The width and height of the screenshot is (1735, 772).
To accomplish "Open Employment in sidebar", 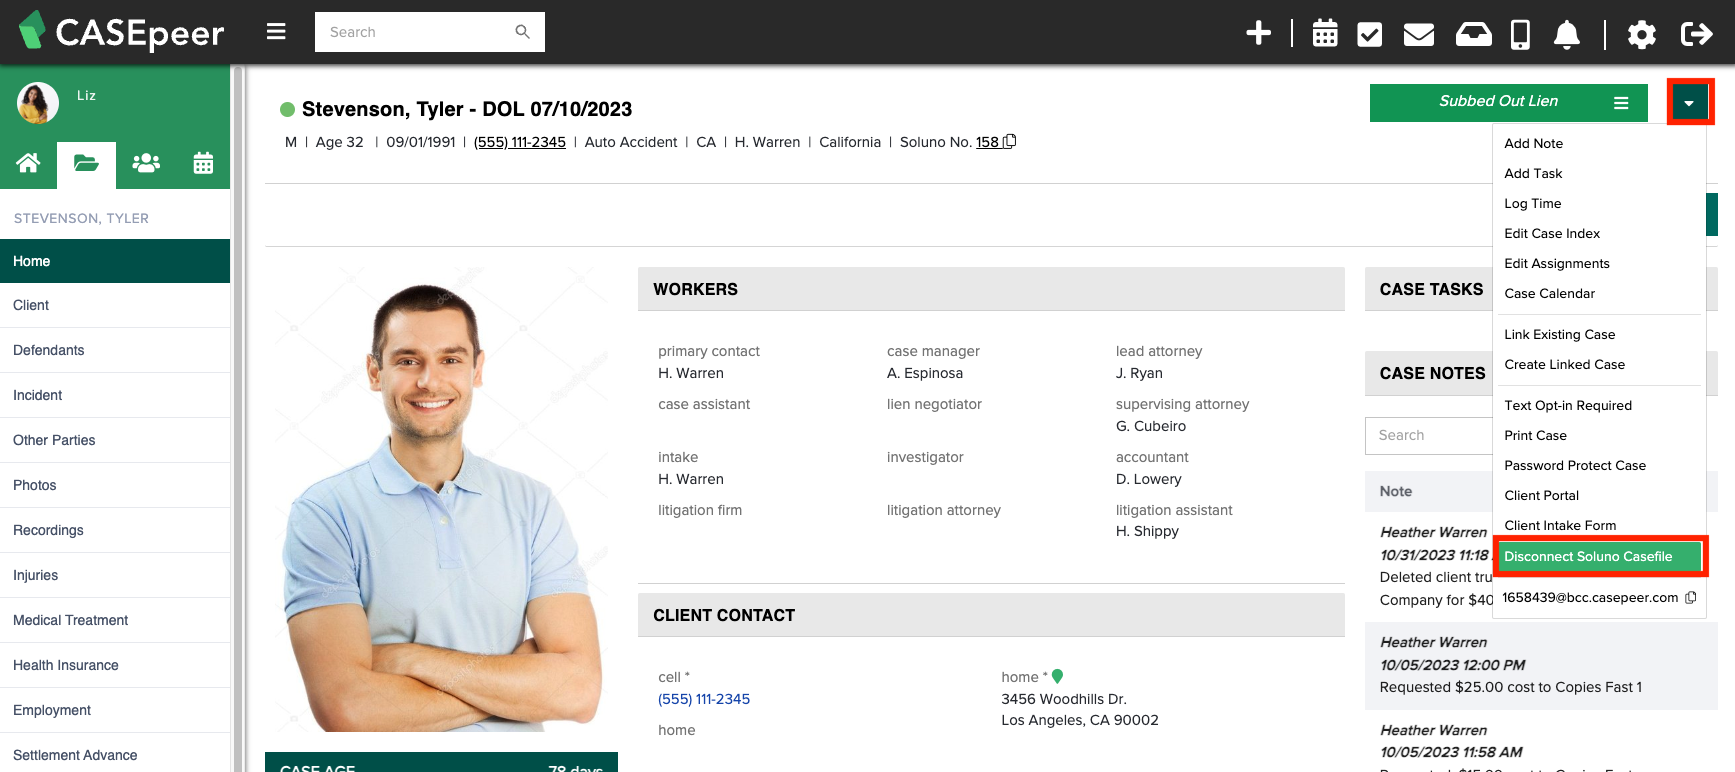I will click(x=115, y=710).
